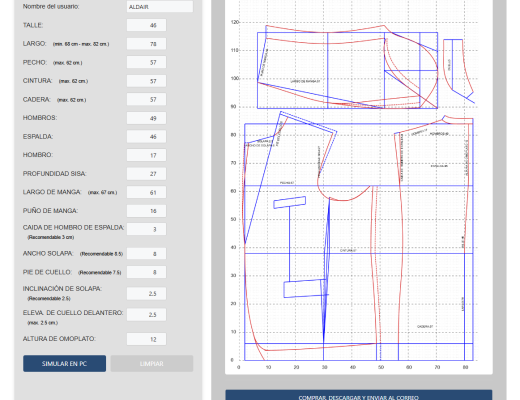Click the LARGO DE MANGA field

[146, 192]
